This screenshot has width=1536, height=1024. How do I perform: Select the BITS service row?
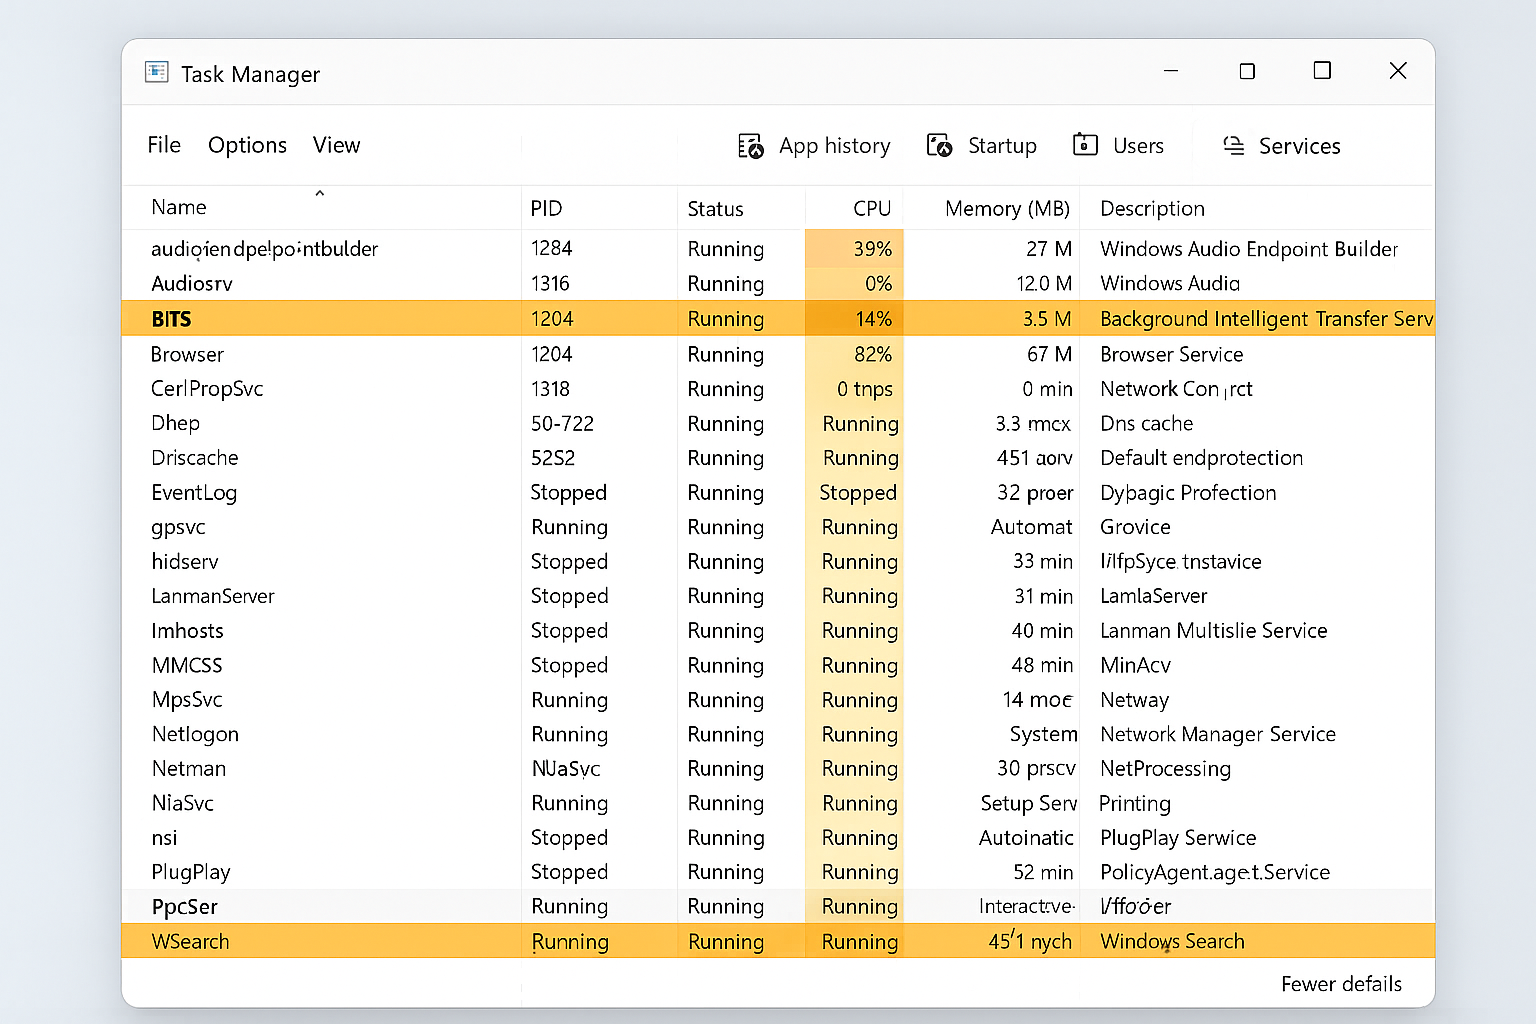click(778, 318)
